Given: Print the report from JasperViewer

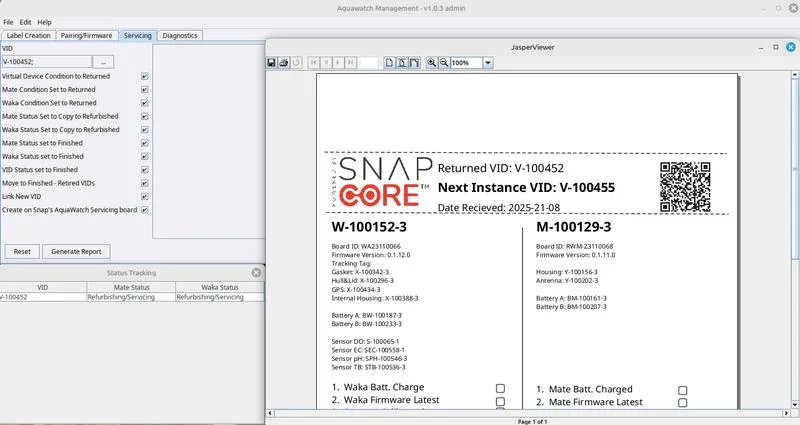Looking at the screenshot, I should (284, 62).
